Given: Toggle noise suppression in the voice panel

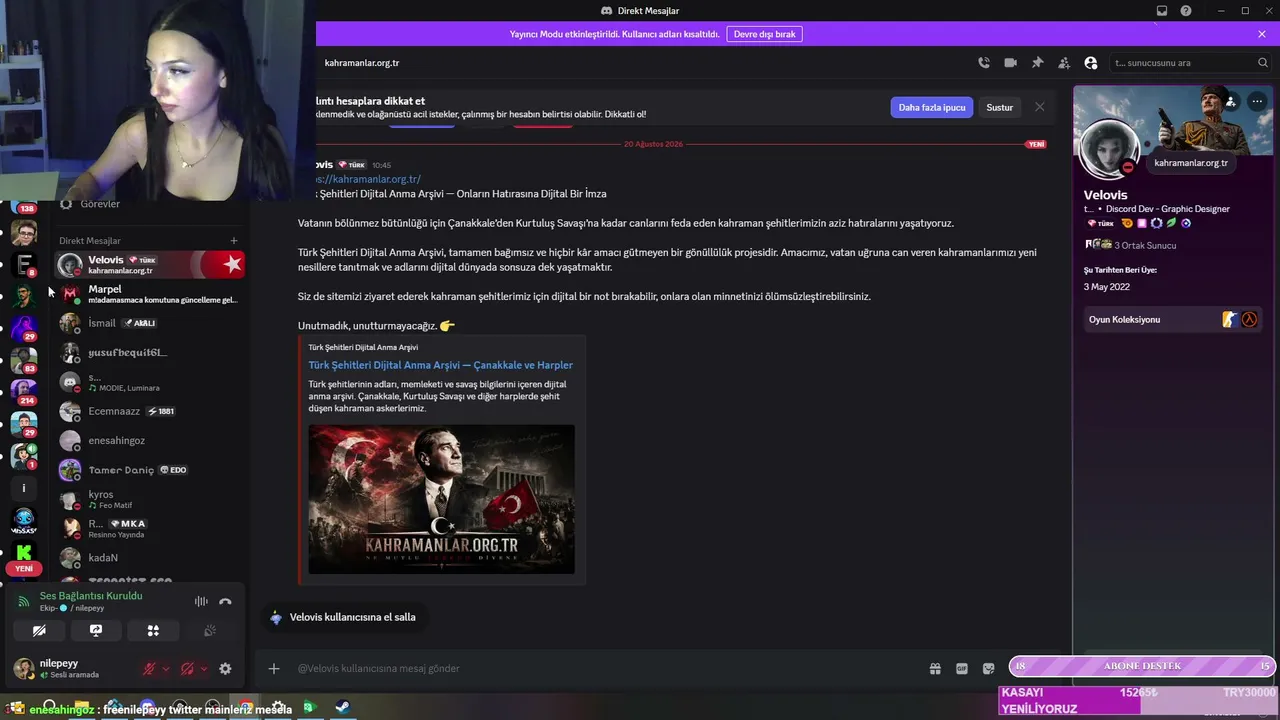Looking at the screenshot, I should tap(201, 601).
